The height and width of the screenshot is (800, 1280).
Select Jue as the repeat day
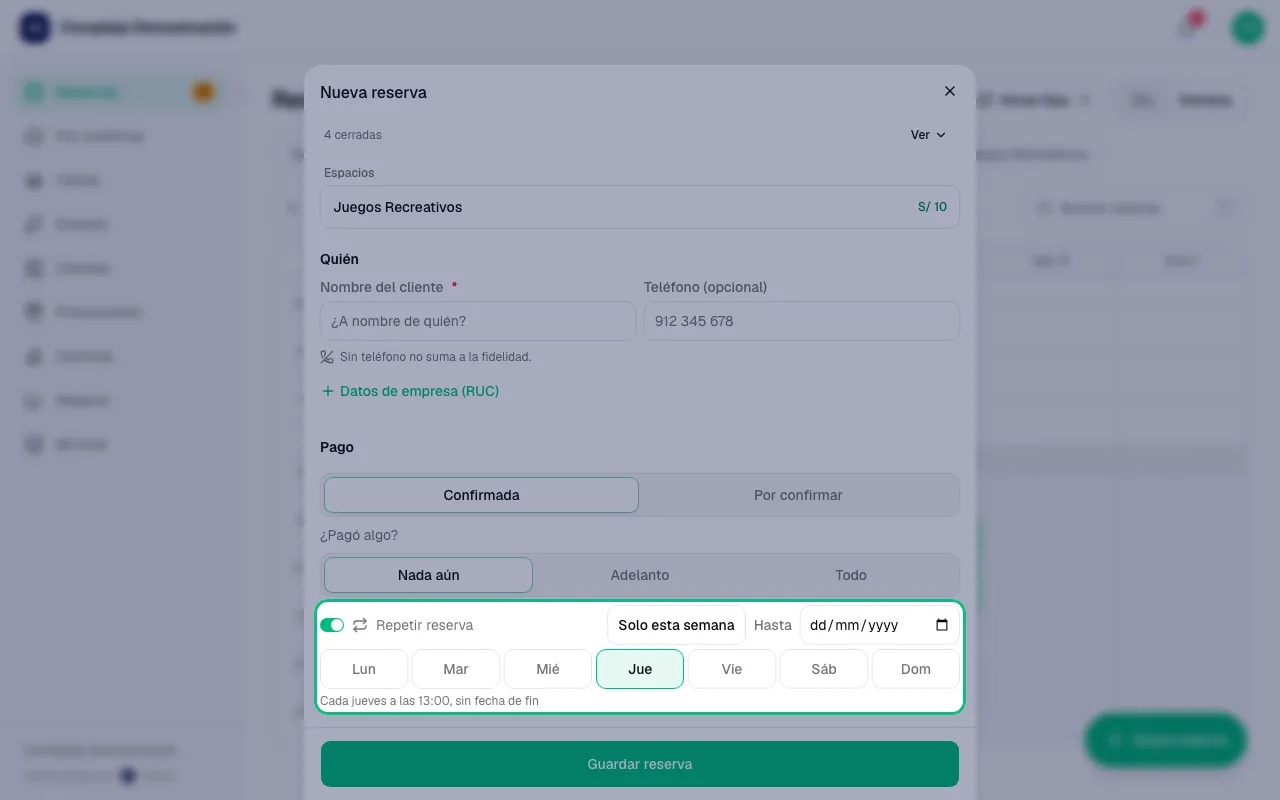(640, 669)
